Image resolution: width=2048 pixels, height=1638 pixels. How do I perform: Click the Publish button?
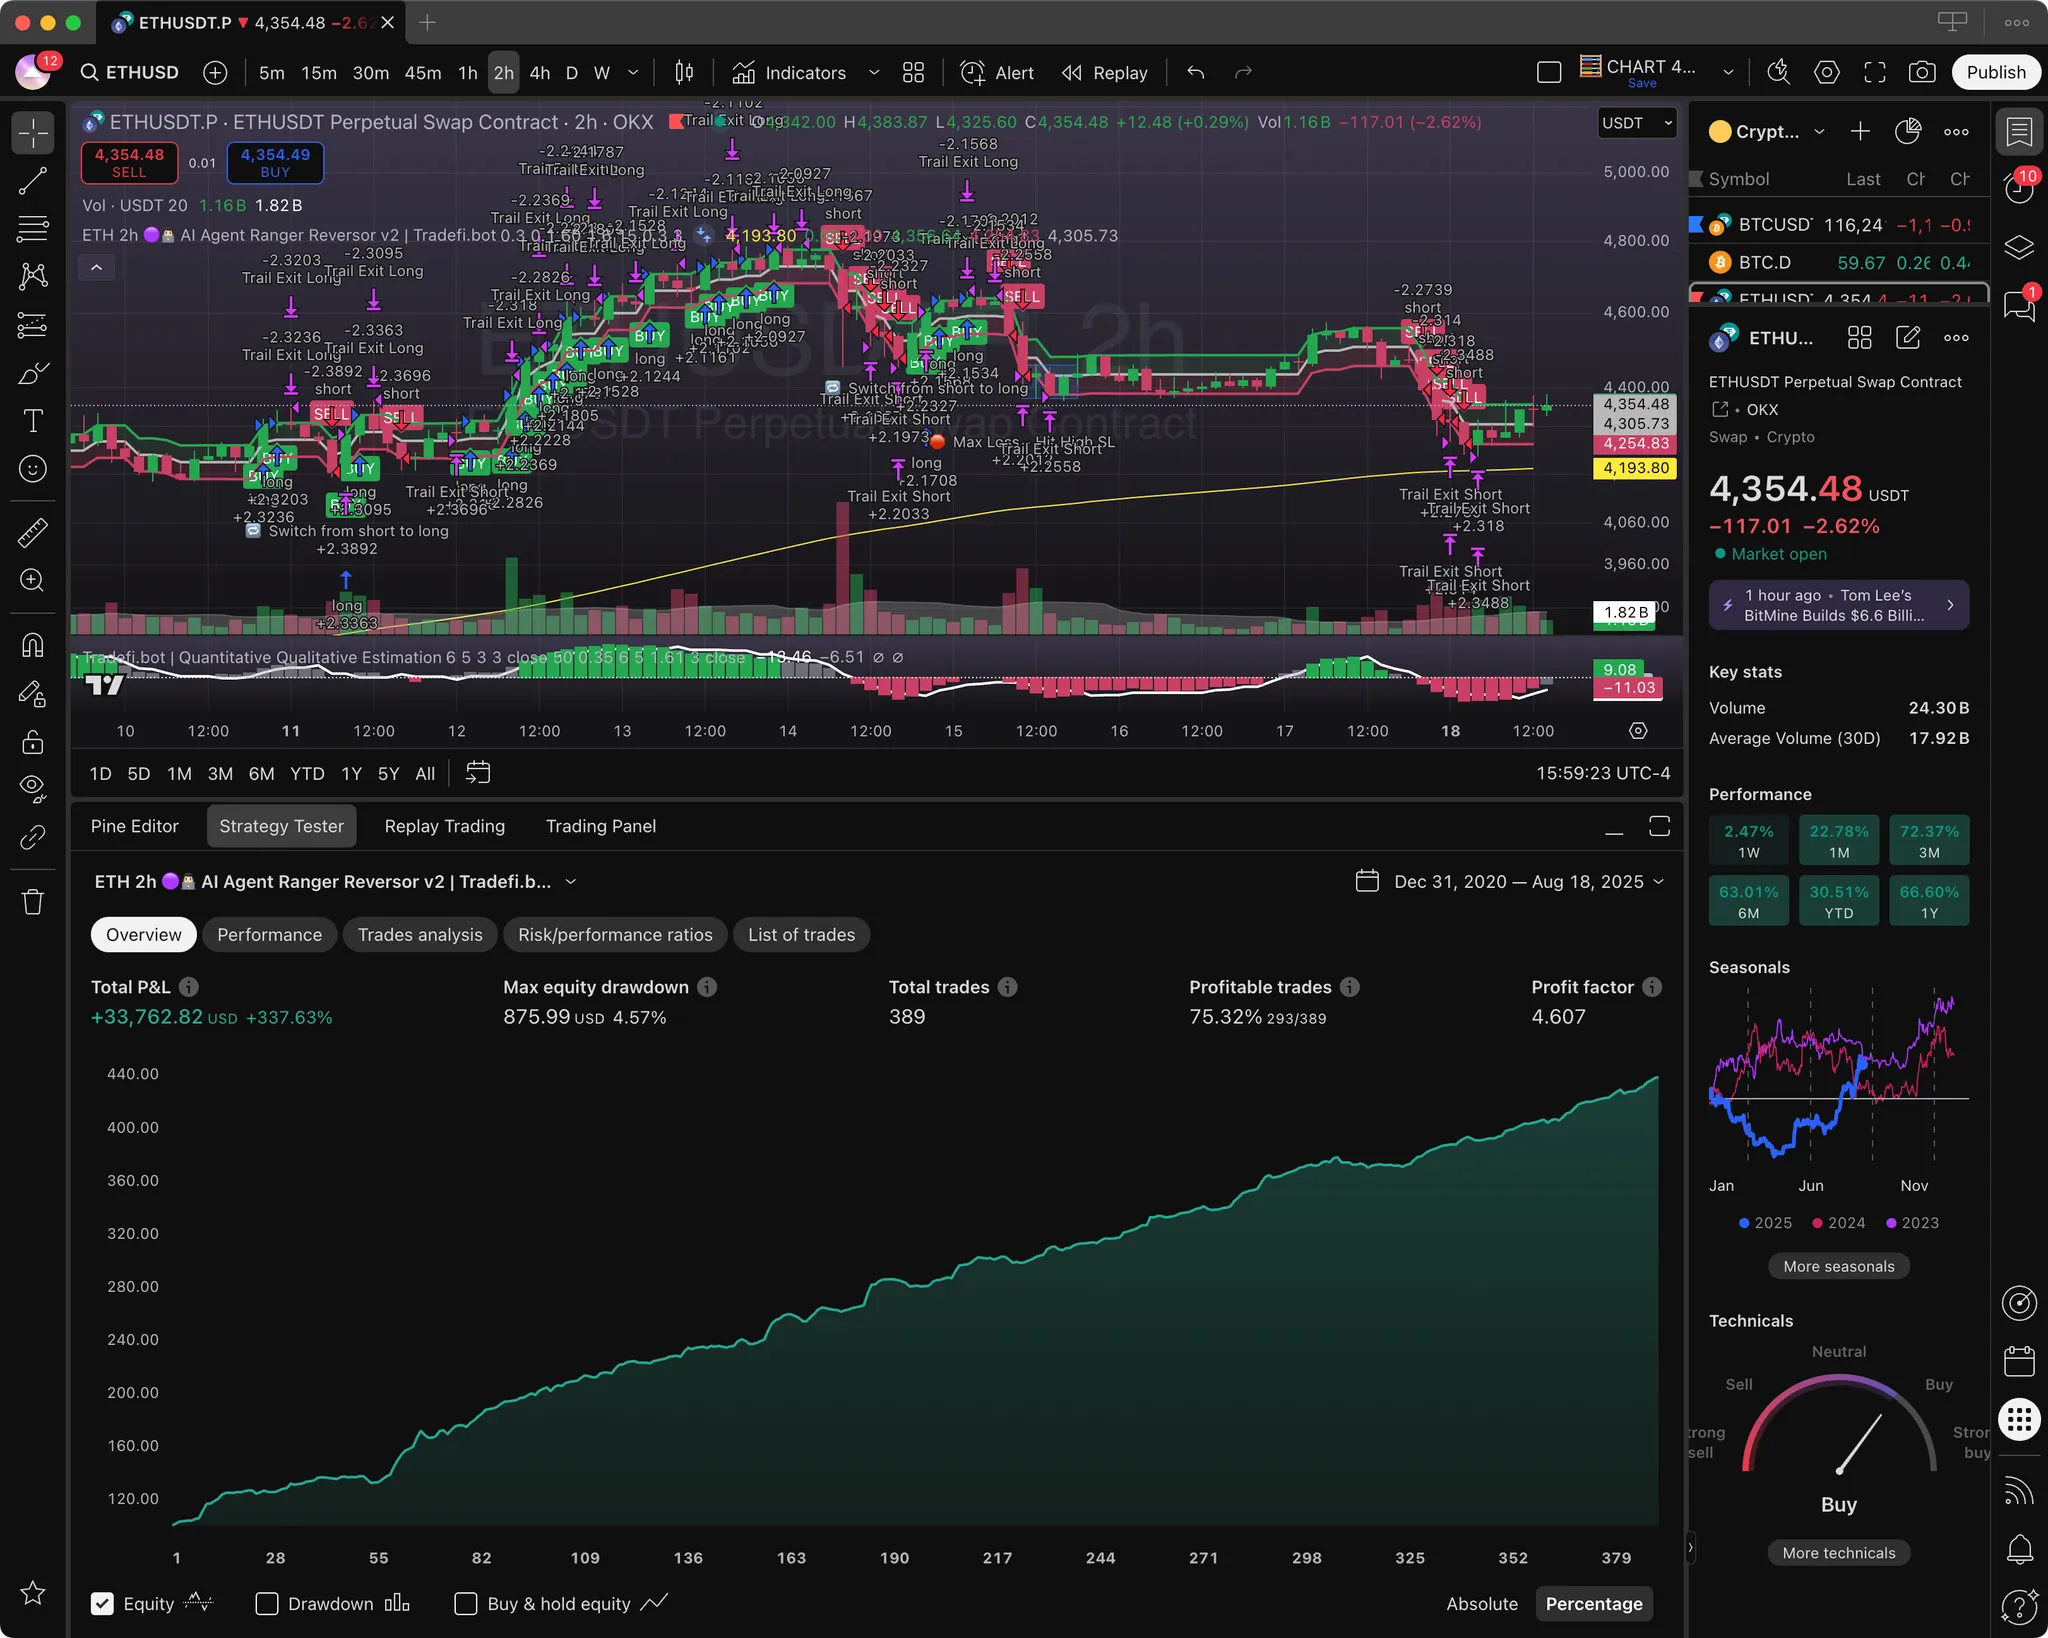pyautogui.click(x=1995, y=72)
